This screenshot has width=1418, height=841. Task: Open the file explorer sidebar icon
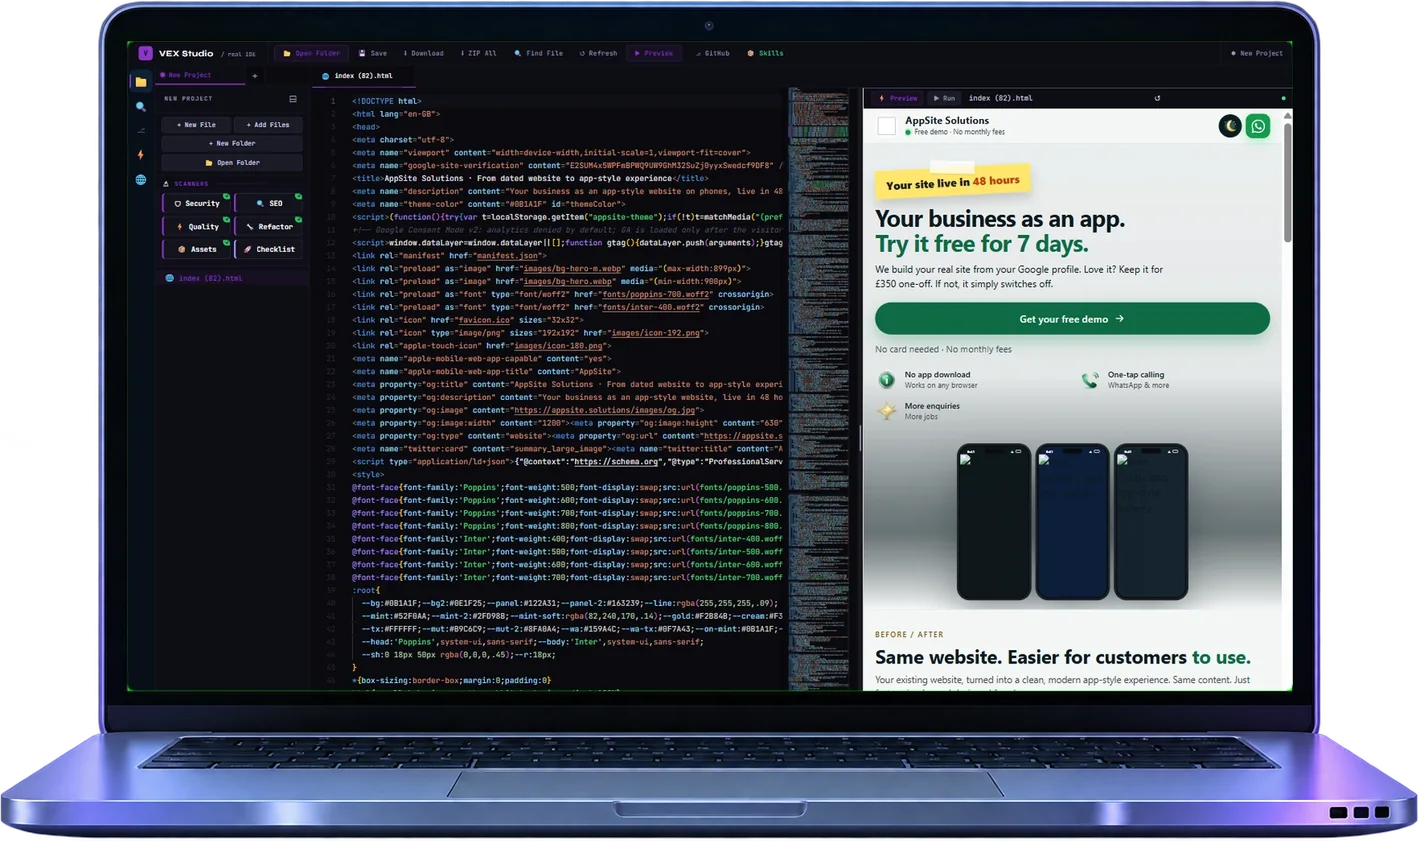[141, 82]
